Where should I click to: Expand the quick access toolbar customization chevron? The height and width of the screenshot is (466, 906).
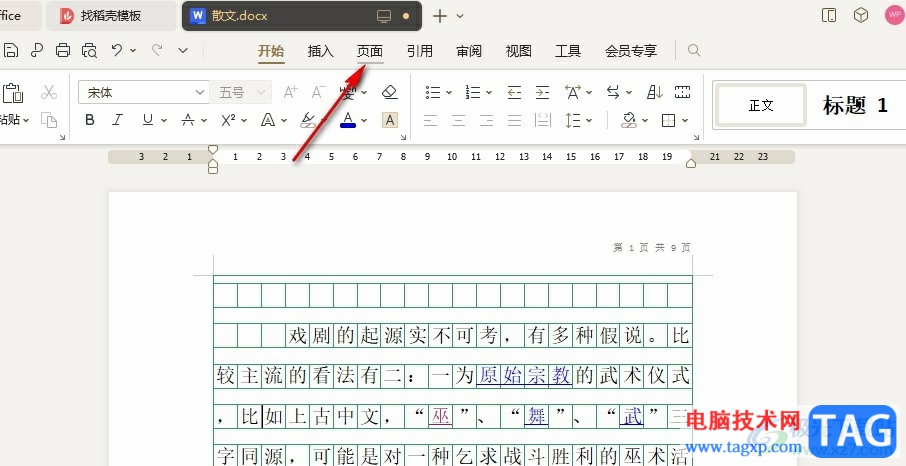(183, 51)
